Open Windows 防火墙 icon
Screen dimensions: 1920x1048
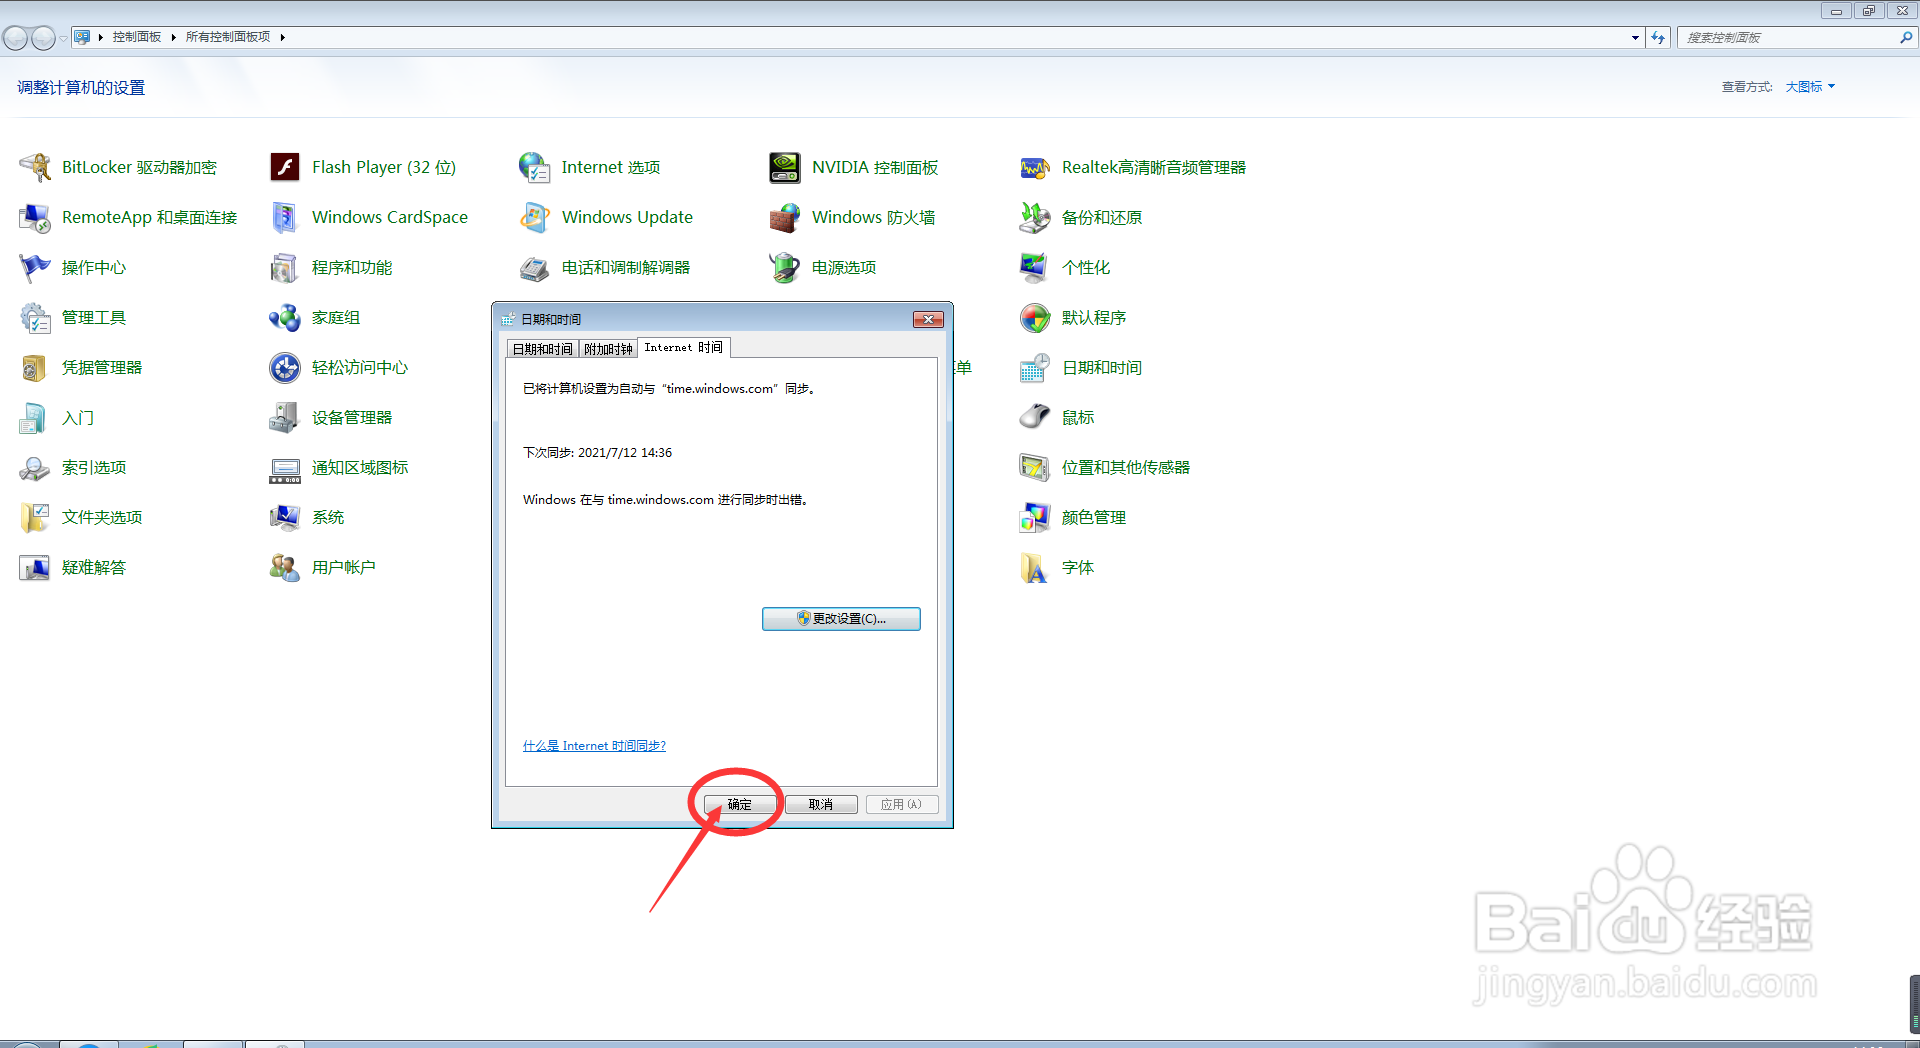pos(785,217)
